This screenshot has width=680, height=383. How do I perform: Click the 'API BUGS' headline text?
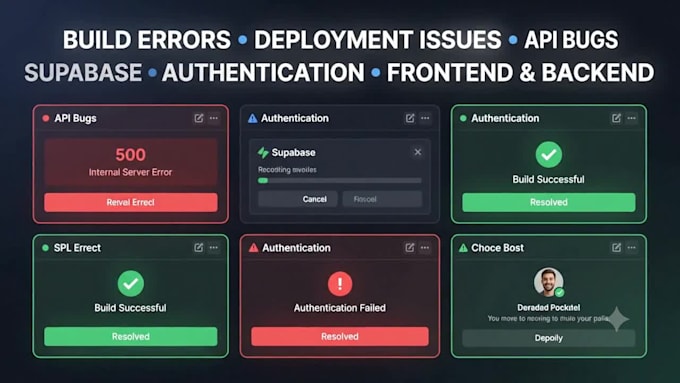[x=571, y=40]
